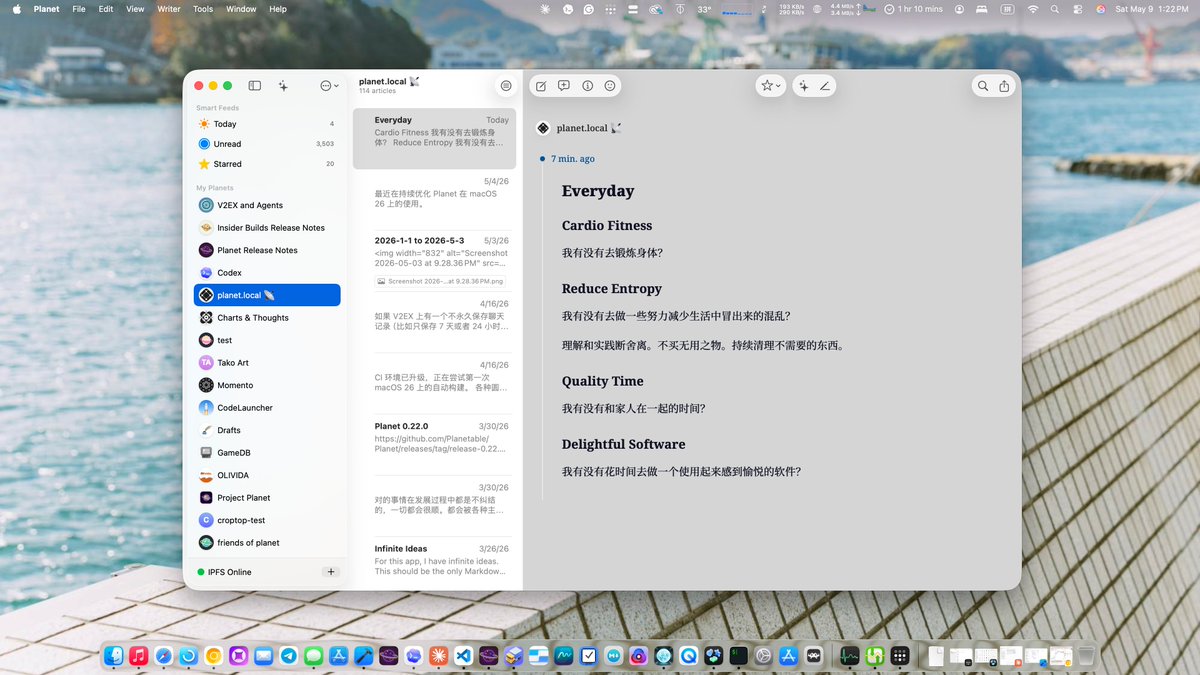Open Activity Monitor from the Dock

coord(849,655)
